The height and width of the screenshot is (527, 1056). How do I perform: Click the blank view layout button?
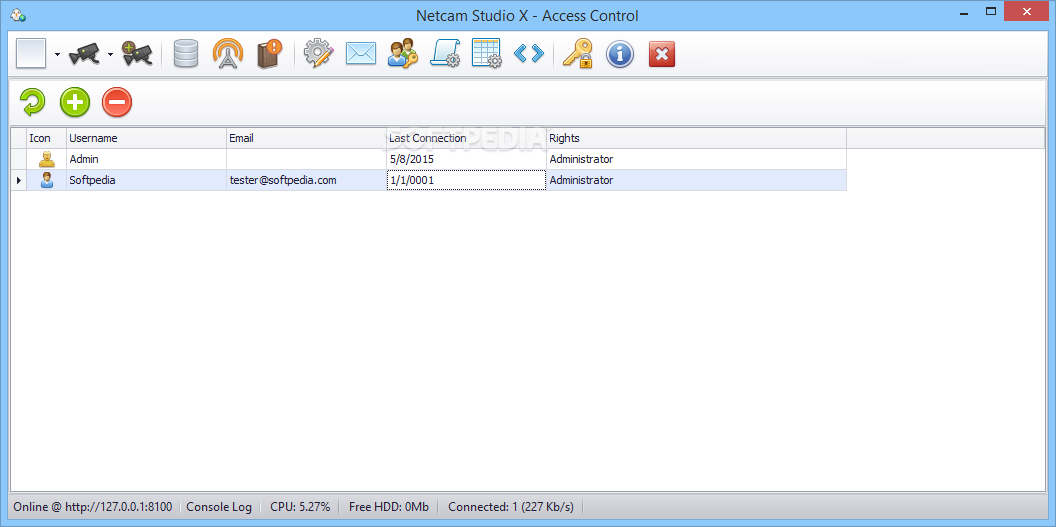click(31, 53)
